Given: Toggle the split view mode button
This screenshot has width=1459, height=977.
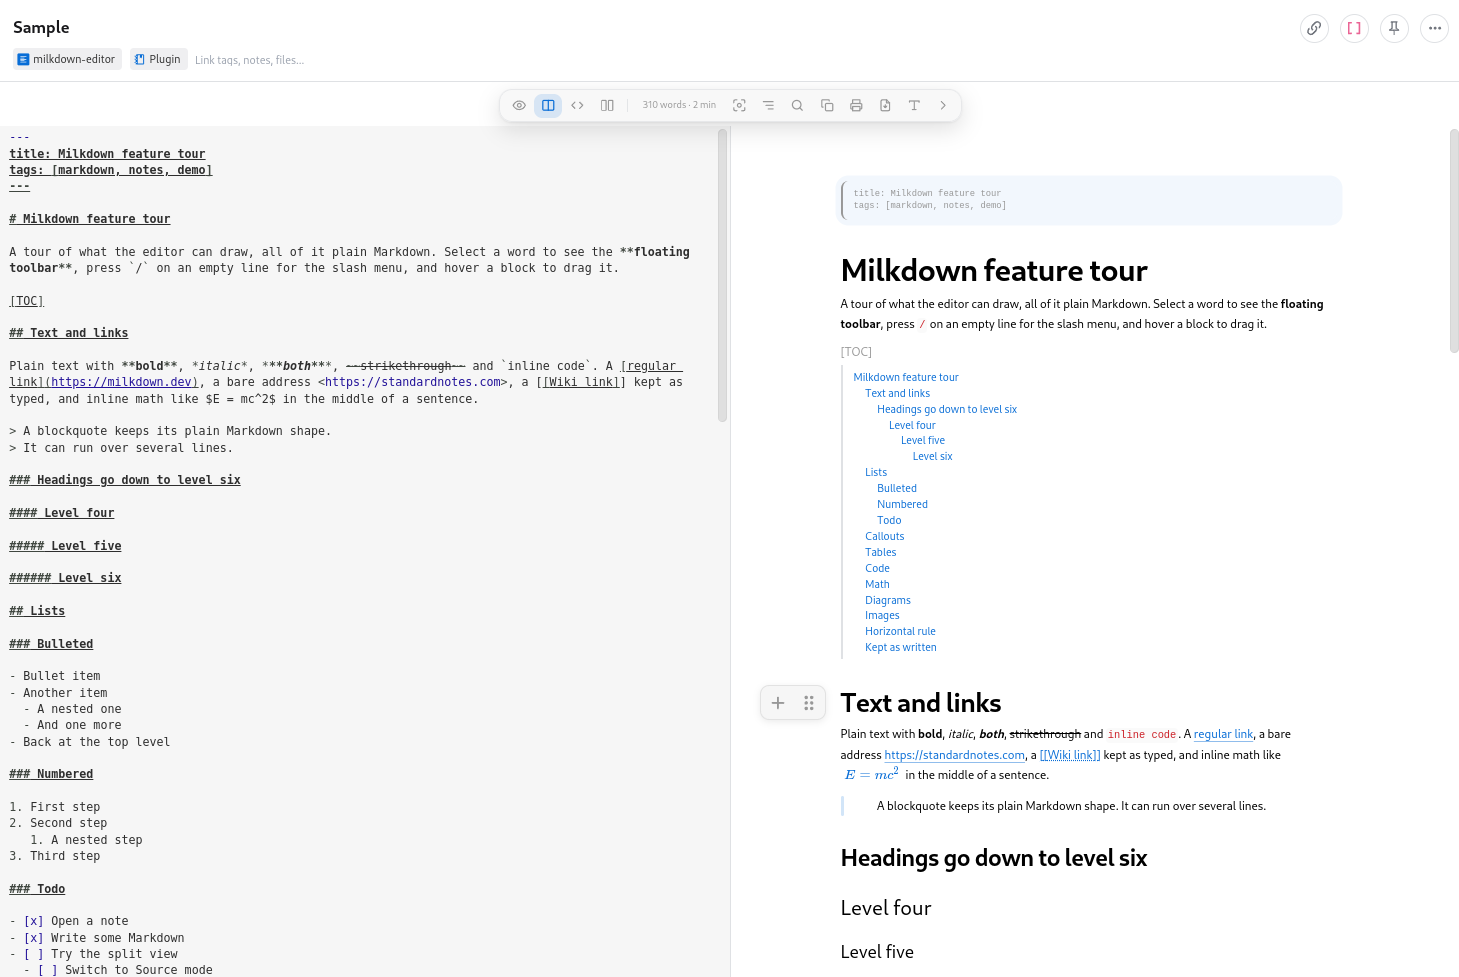Looking at the screenshot, I should coord(548,105).
